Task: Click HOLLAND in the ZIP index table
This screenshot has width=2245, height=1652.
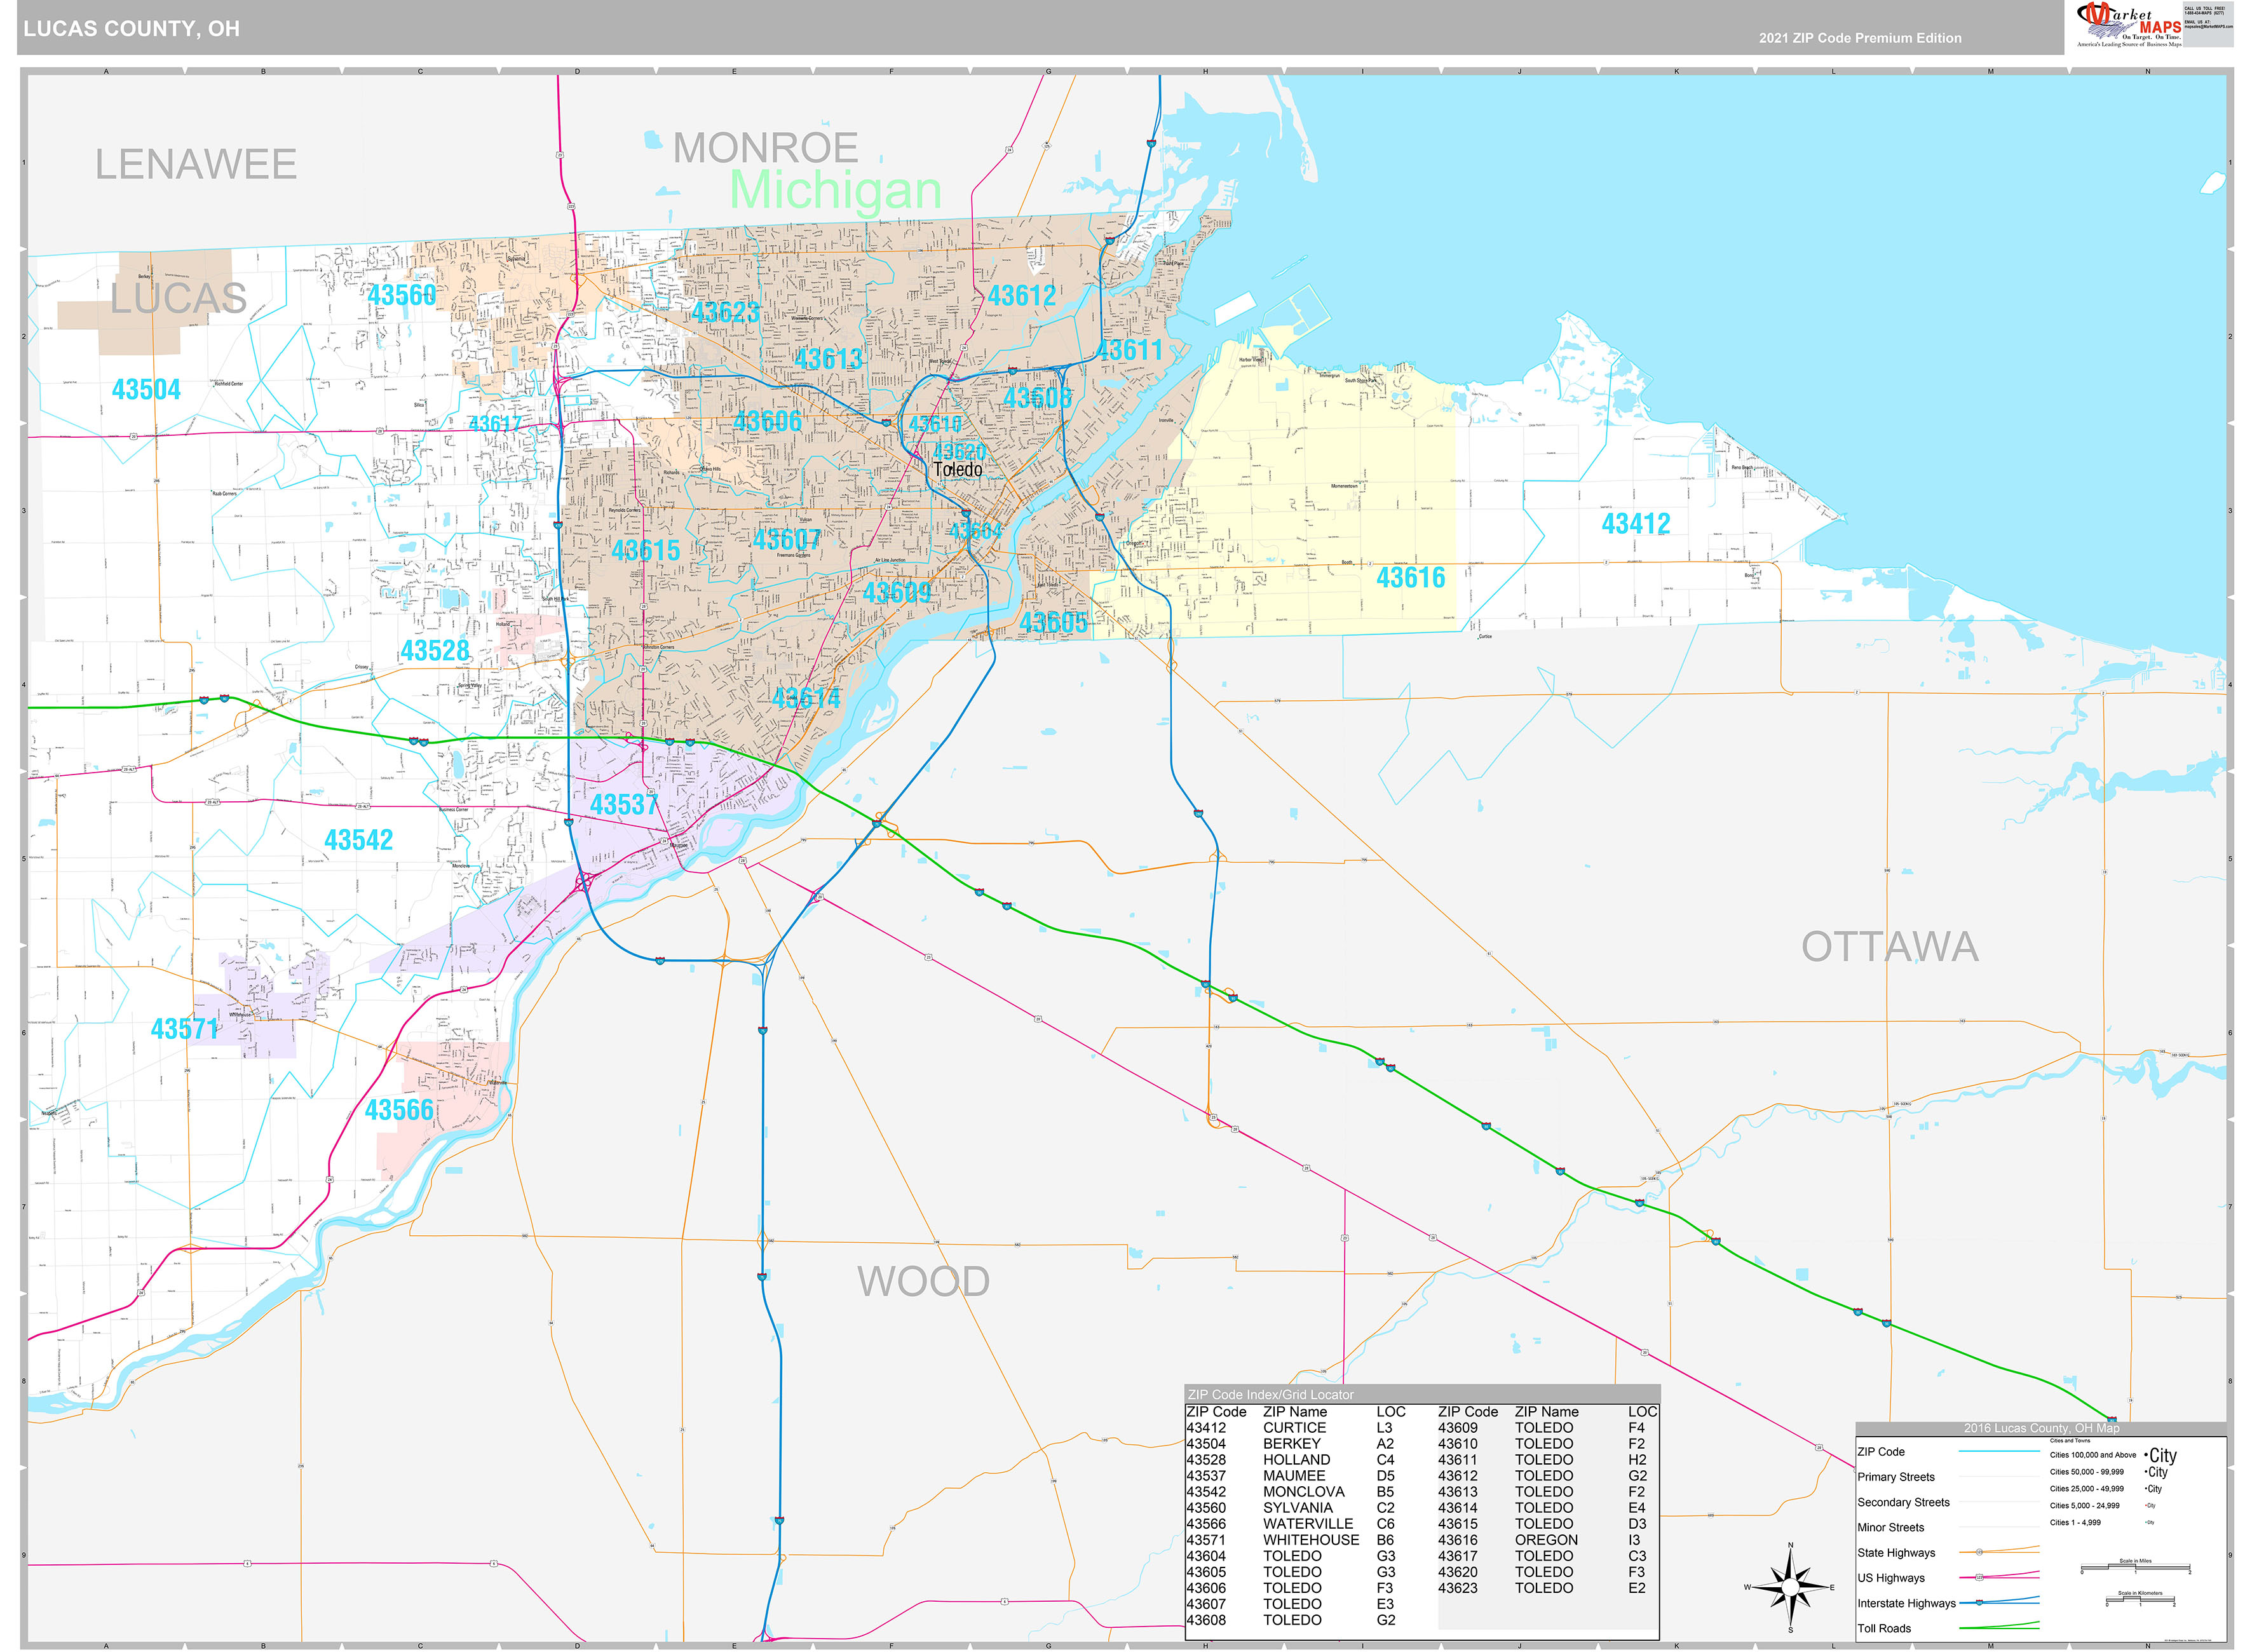Action: point(1296,1460)
